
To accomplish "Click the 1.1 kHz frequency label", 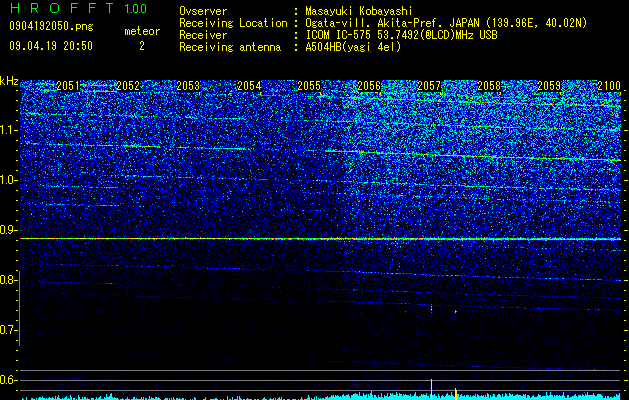I will (x=9, y=130).
